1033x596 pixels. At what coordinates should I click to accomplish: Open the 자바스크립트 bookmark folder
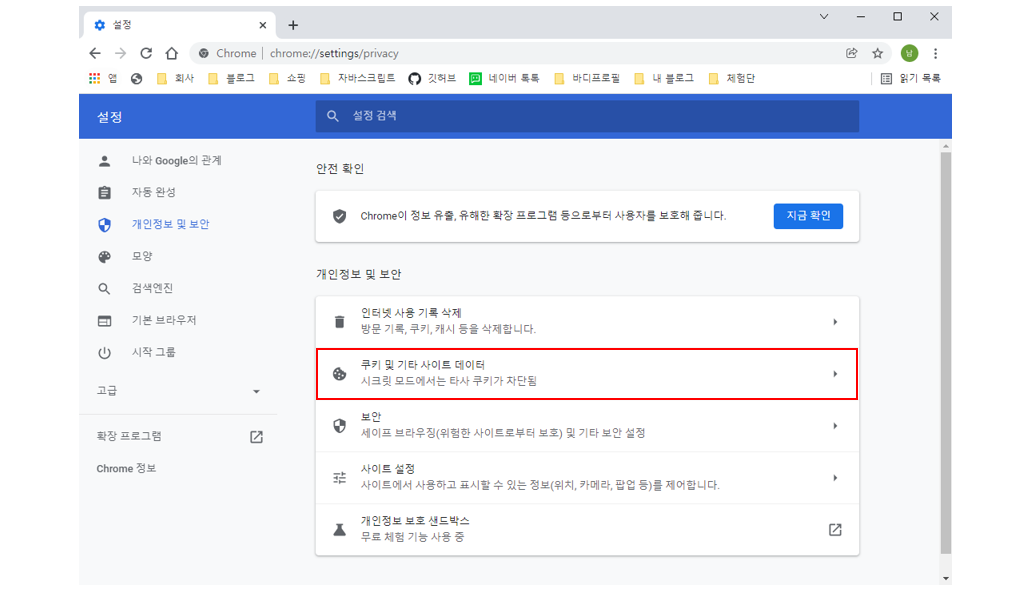click(357, 78)
